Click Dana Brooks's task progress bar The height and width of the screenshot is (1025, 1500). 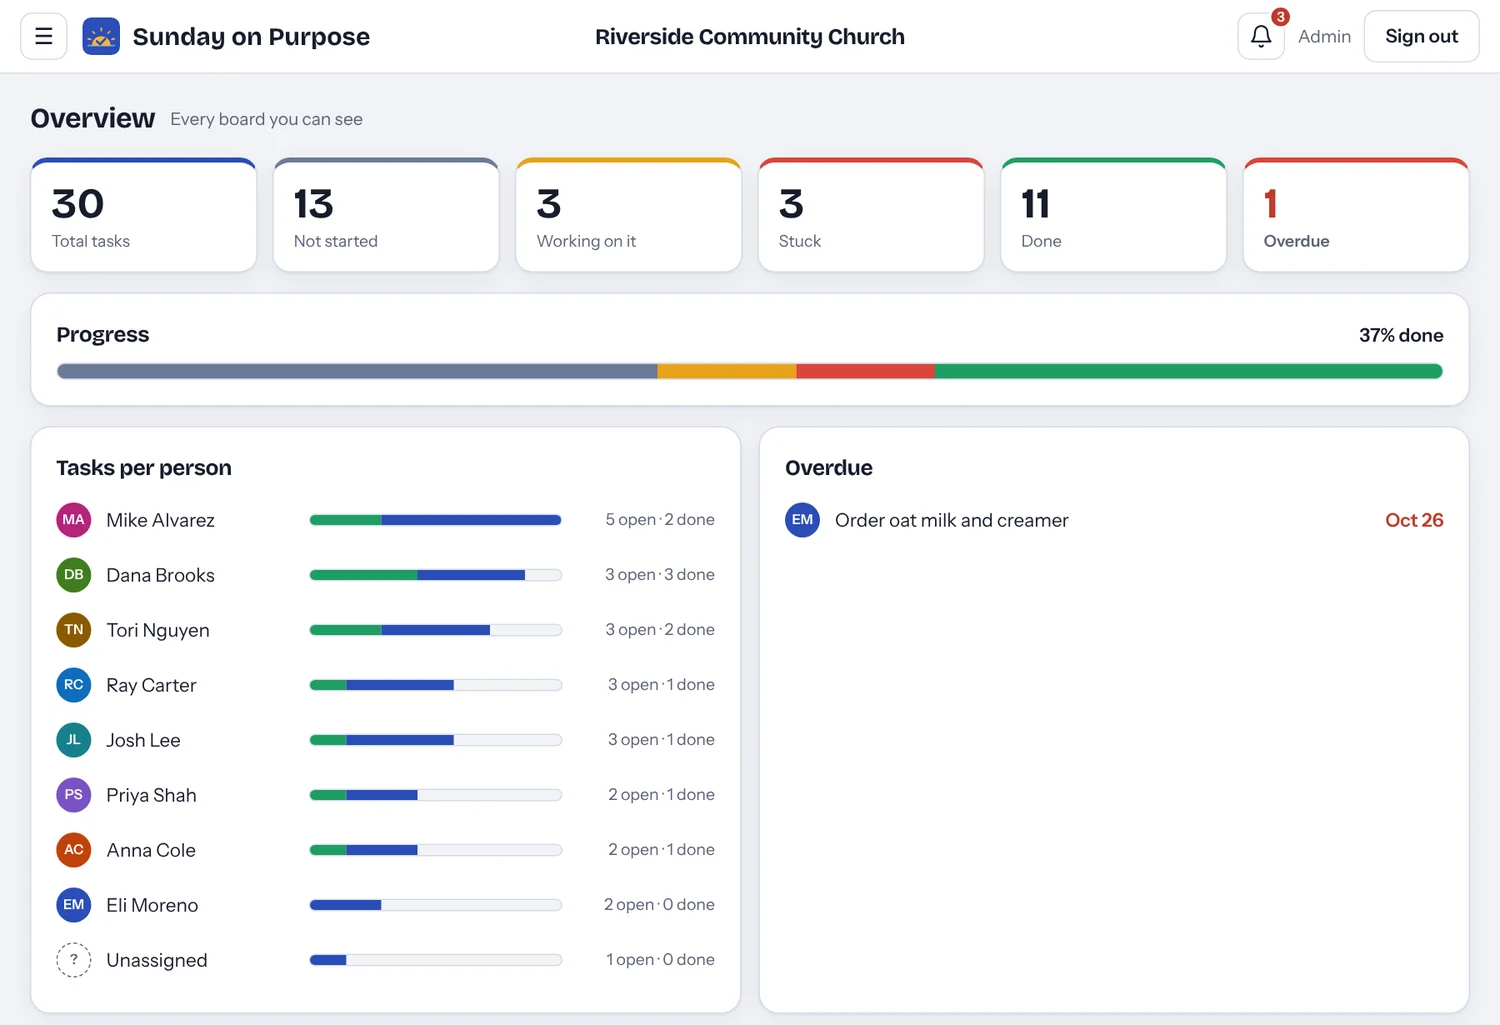click(436, 575)
